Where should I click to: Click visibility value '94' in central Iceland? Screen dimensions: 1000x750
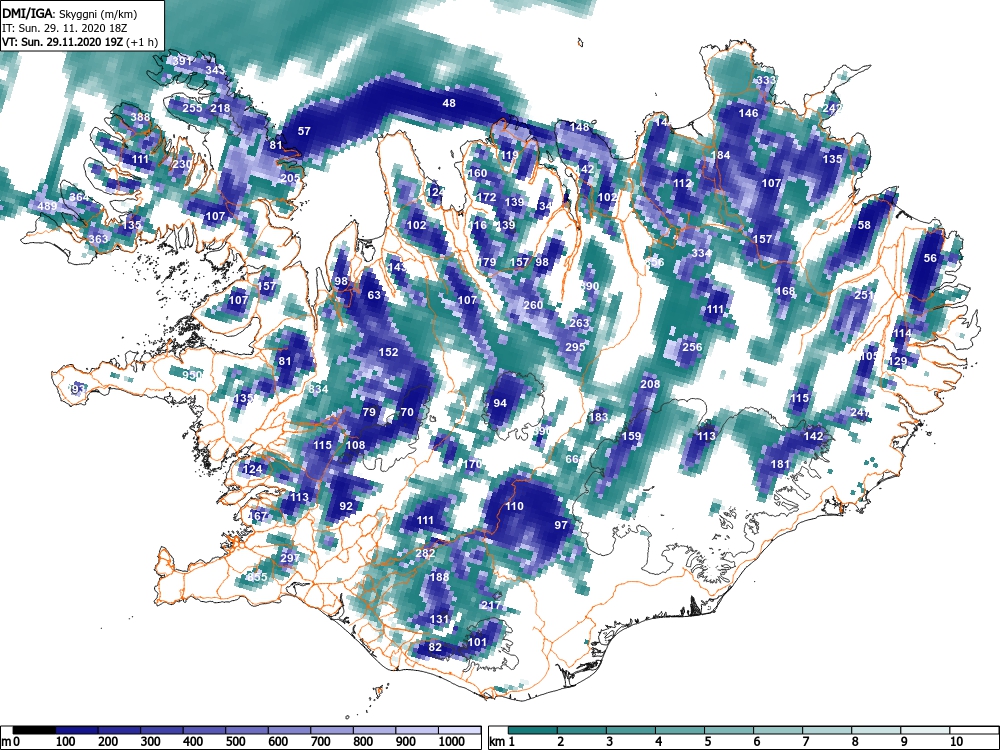[500, 403]
